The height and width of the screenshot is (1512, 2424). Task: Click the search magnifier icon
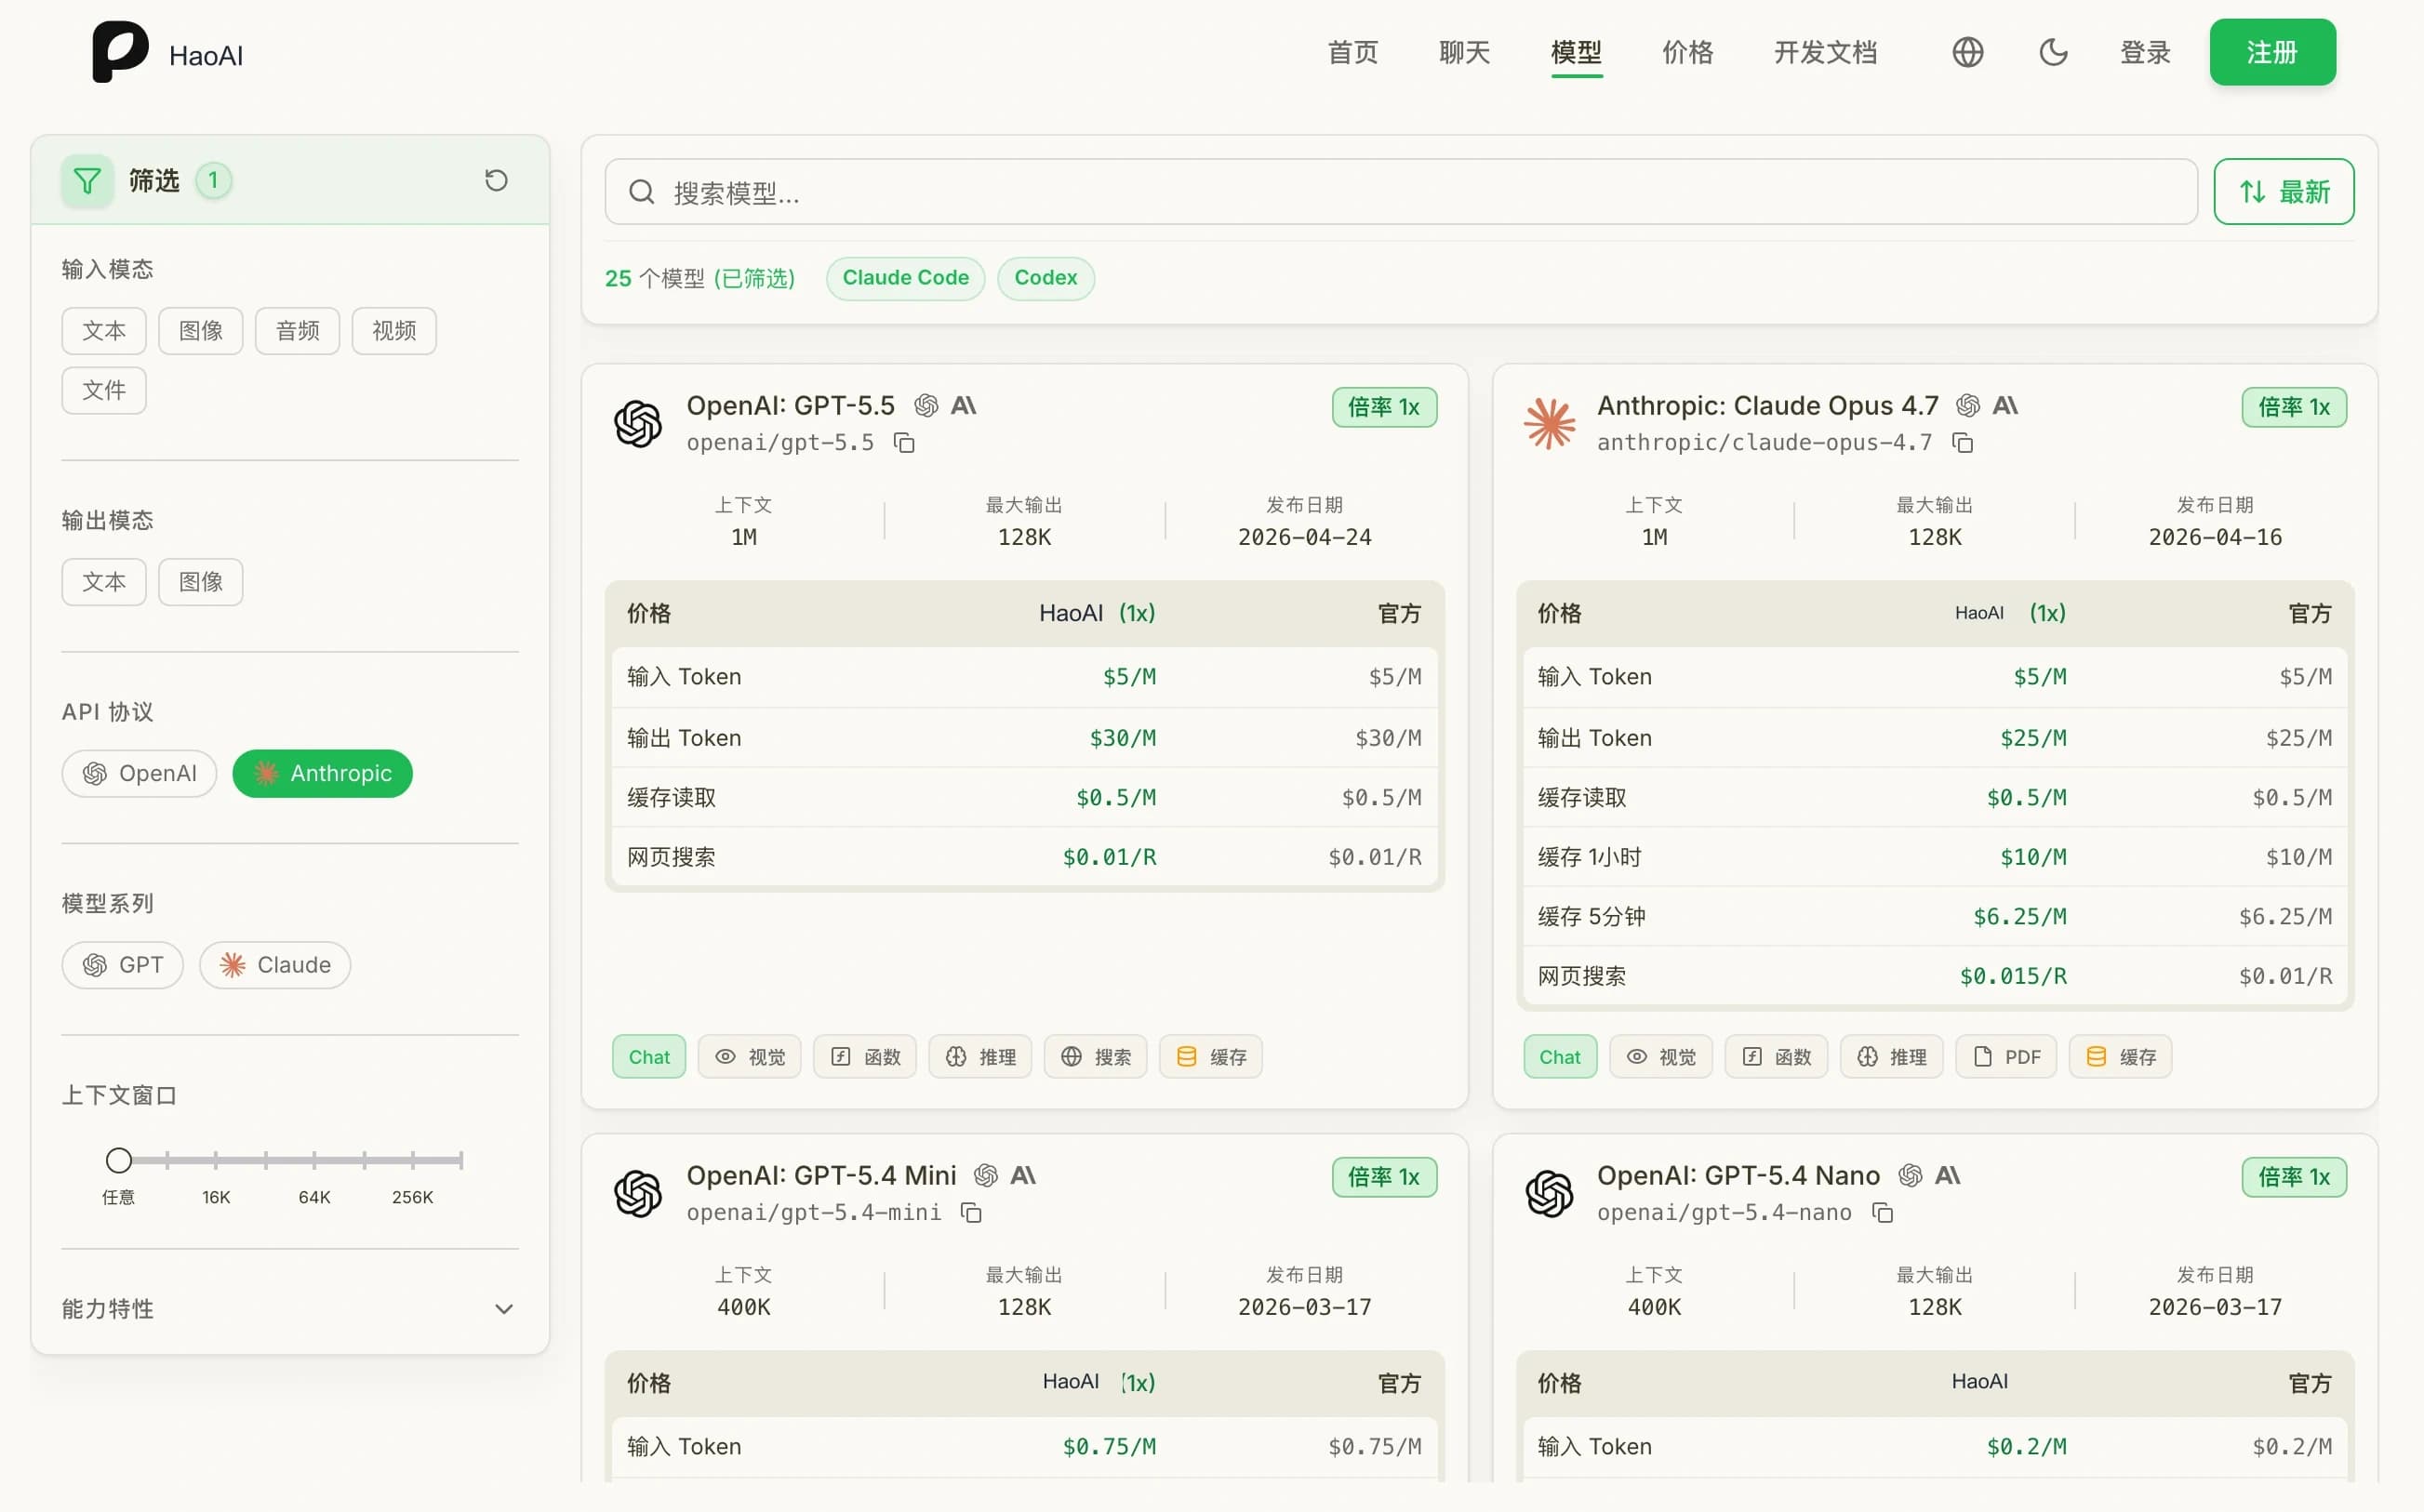(x=641, y=192)
